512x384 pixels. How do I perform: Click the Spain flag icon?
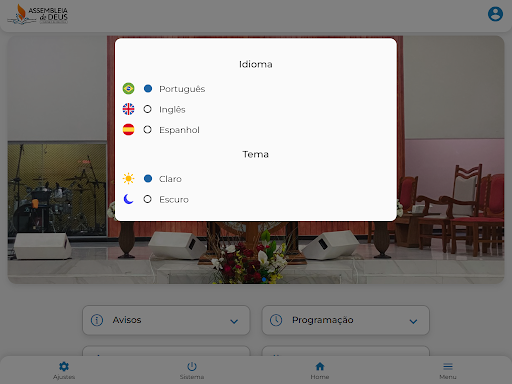tap(128, 129)
